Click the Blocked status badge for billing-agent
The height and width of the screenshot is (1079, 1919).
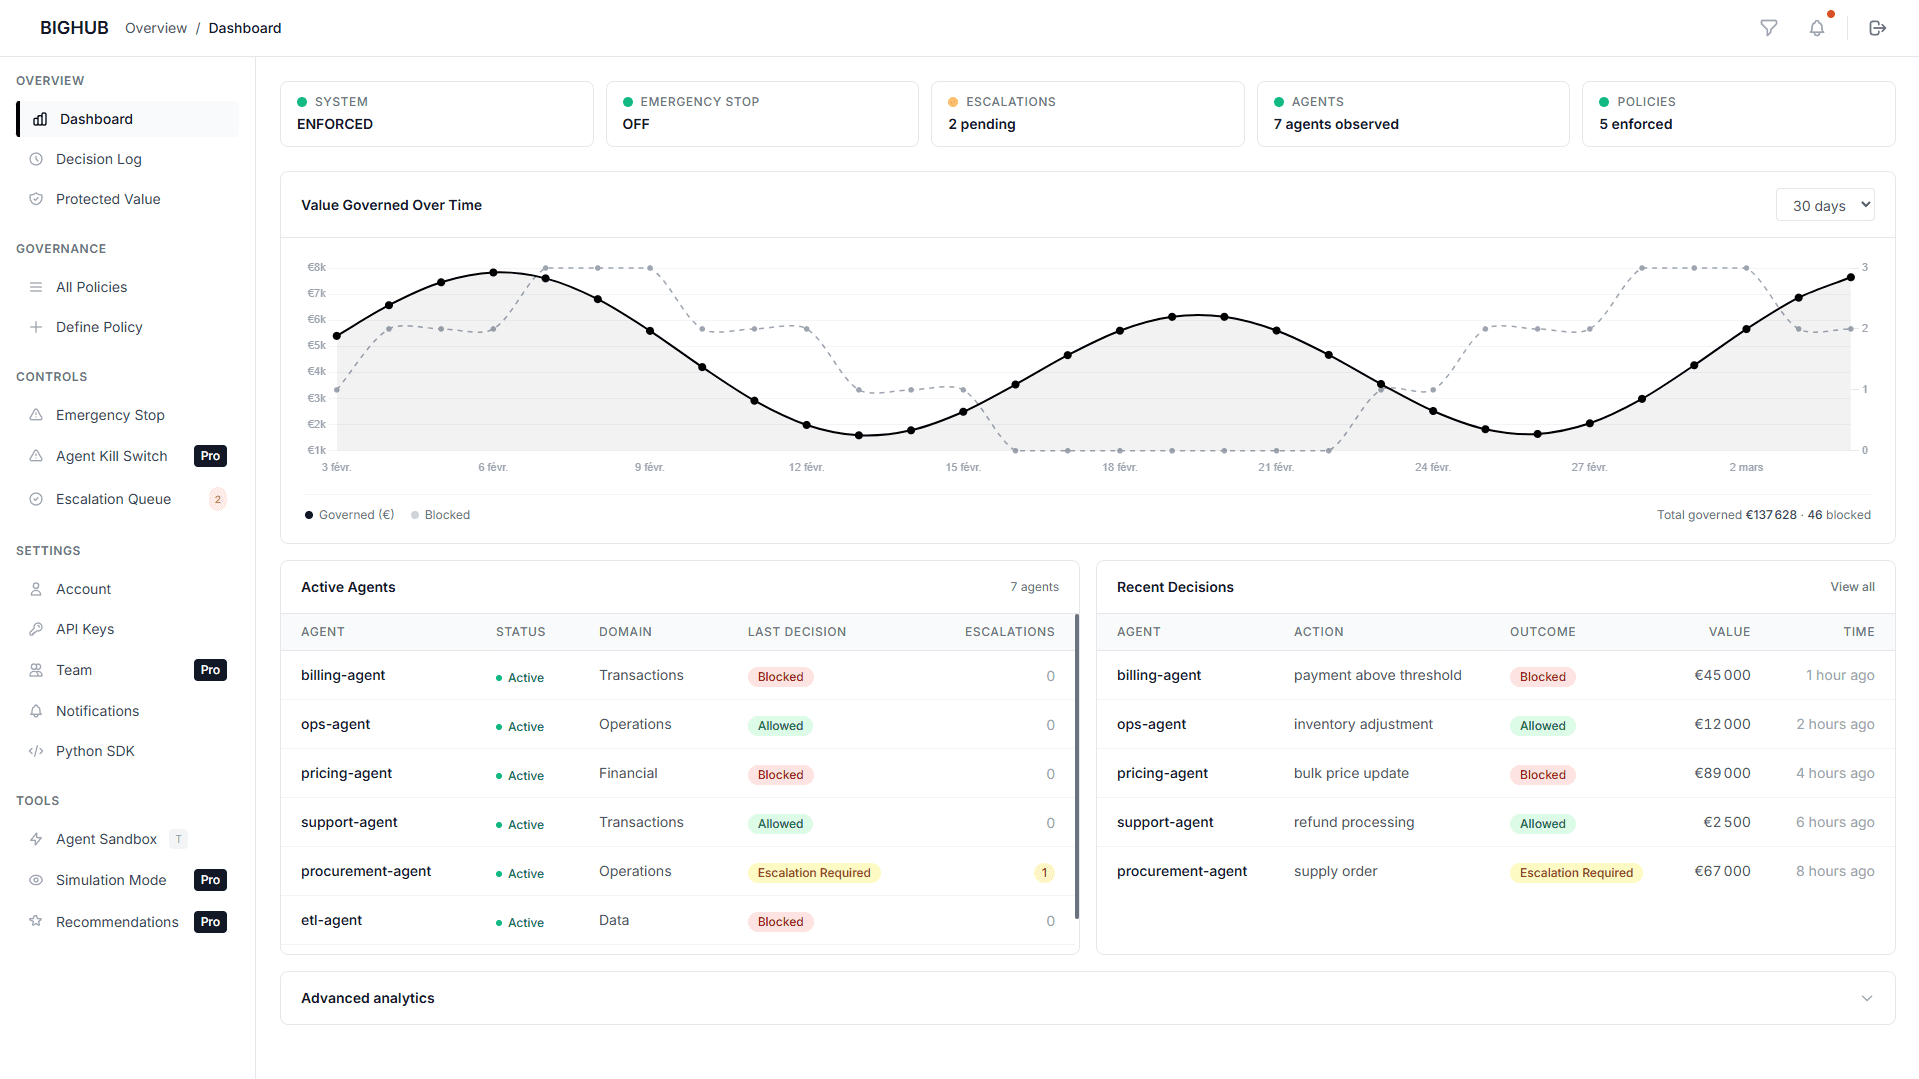tap(780, 676)
